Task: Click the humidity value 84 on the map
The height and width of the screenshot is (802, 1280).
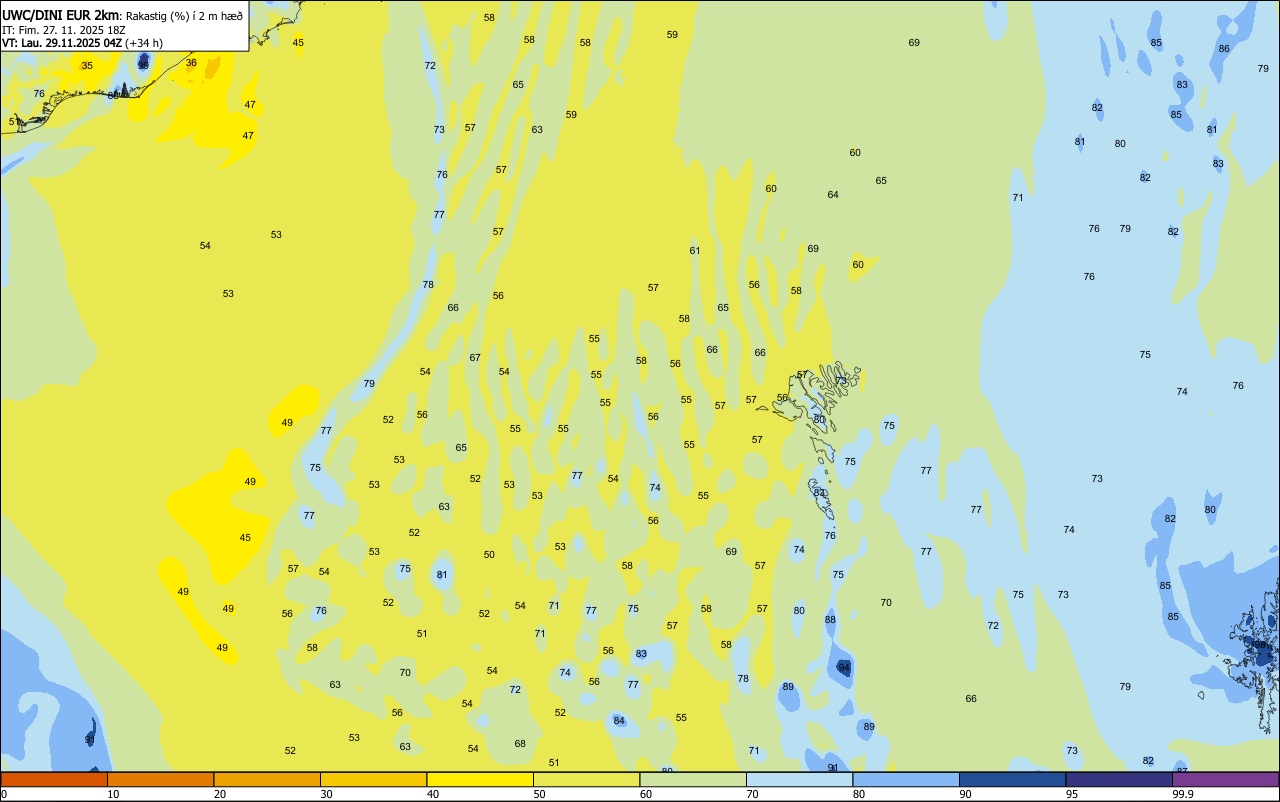Action: 619,721
